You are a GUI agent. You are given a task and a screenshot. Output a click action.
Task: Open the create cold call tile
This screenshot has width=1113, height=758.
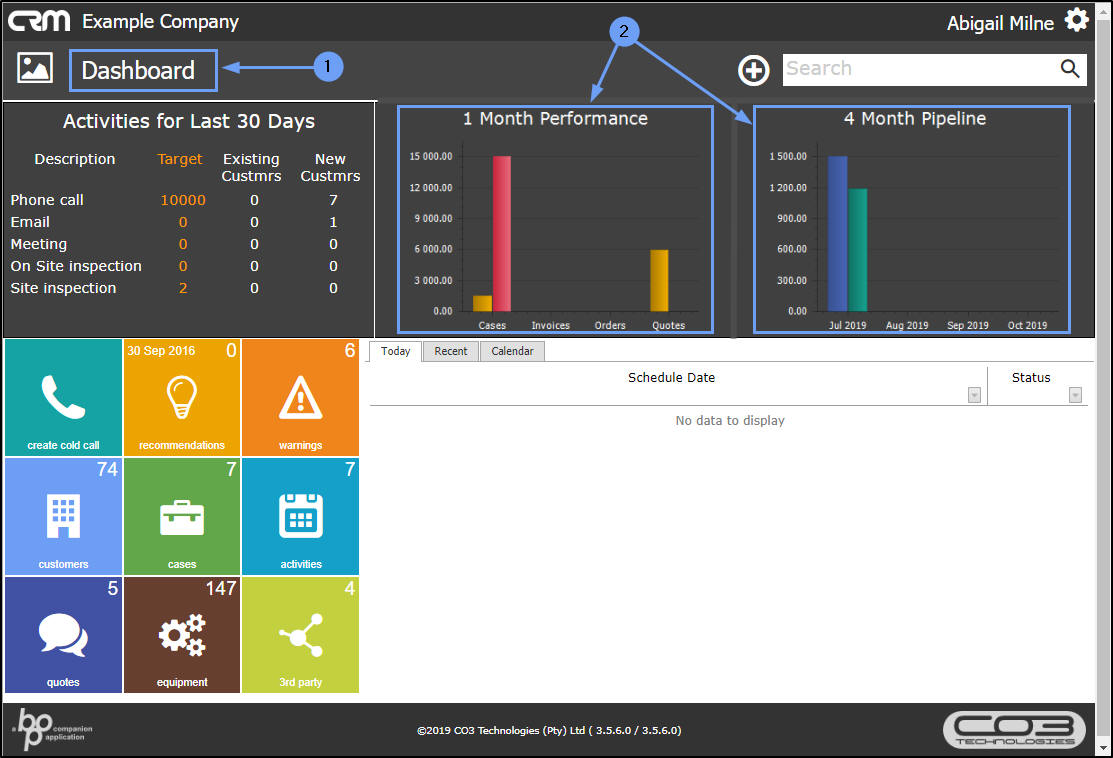pos(63,397)
